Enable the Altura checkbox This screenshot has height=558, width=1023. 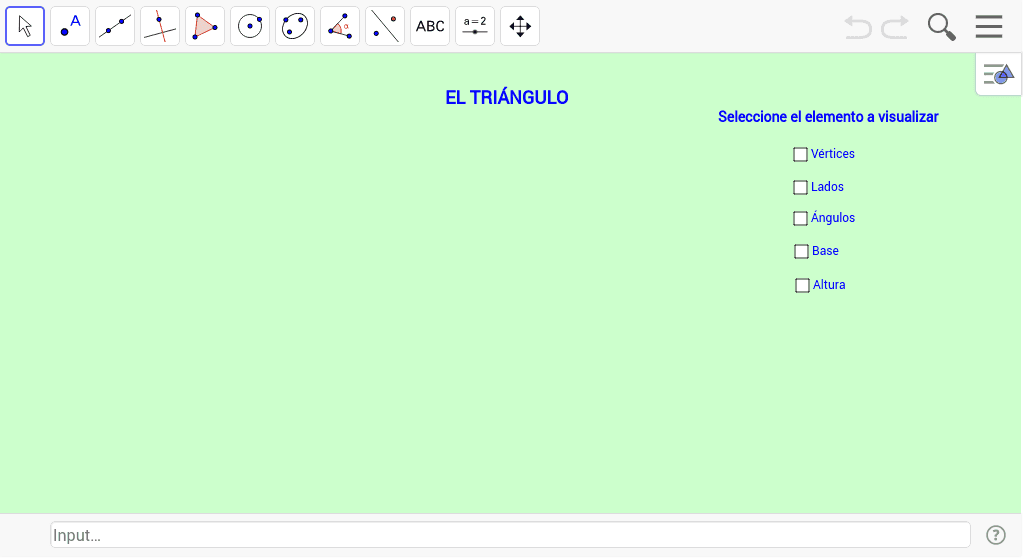[x=802, y=285]
